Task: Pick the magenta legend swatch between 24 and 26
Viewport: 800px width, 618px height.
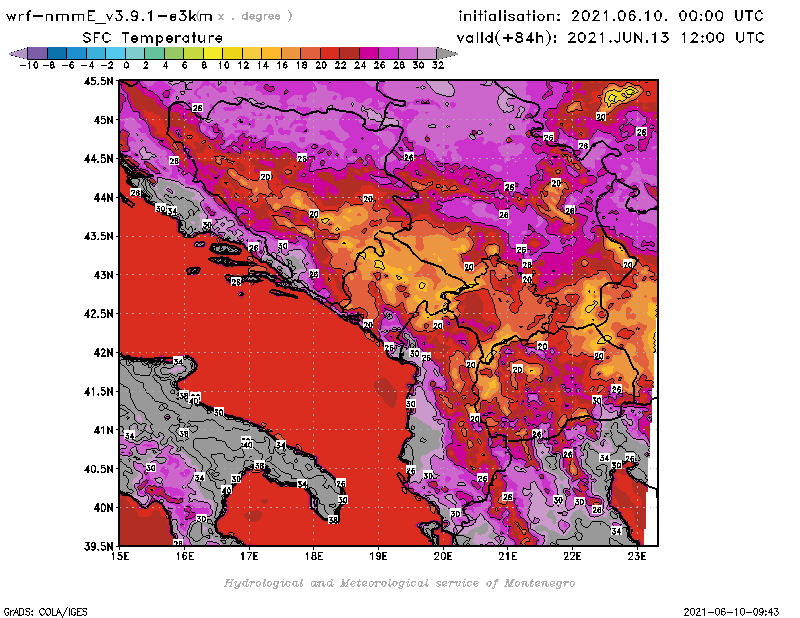Action: 369,53
